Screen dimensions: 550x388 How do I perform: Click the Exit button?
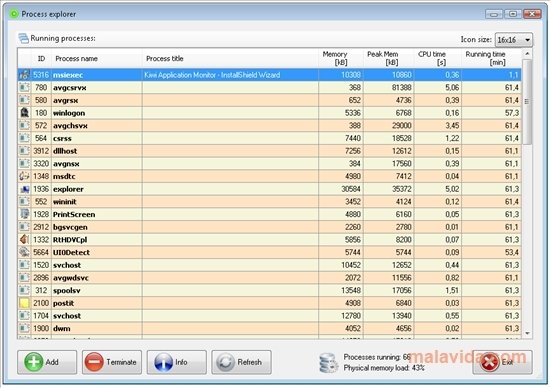pyautogui.click(x=502, y=362)
